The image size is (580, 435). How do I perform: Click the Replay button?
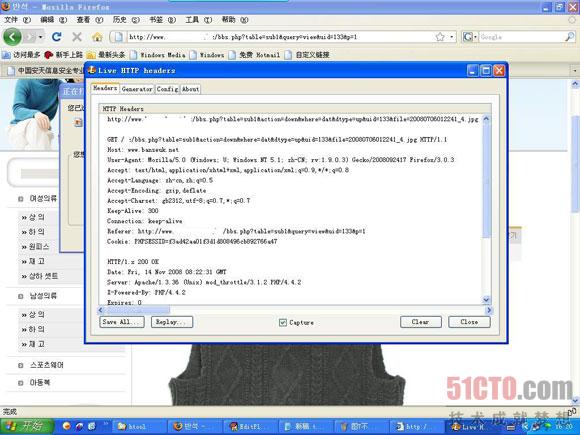[x=172, y=322]
